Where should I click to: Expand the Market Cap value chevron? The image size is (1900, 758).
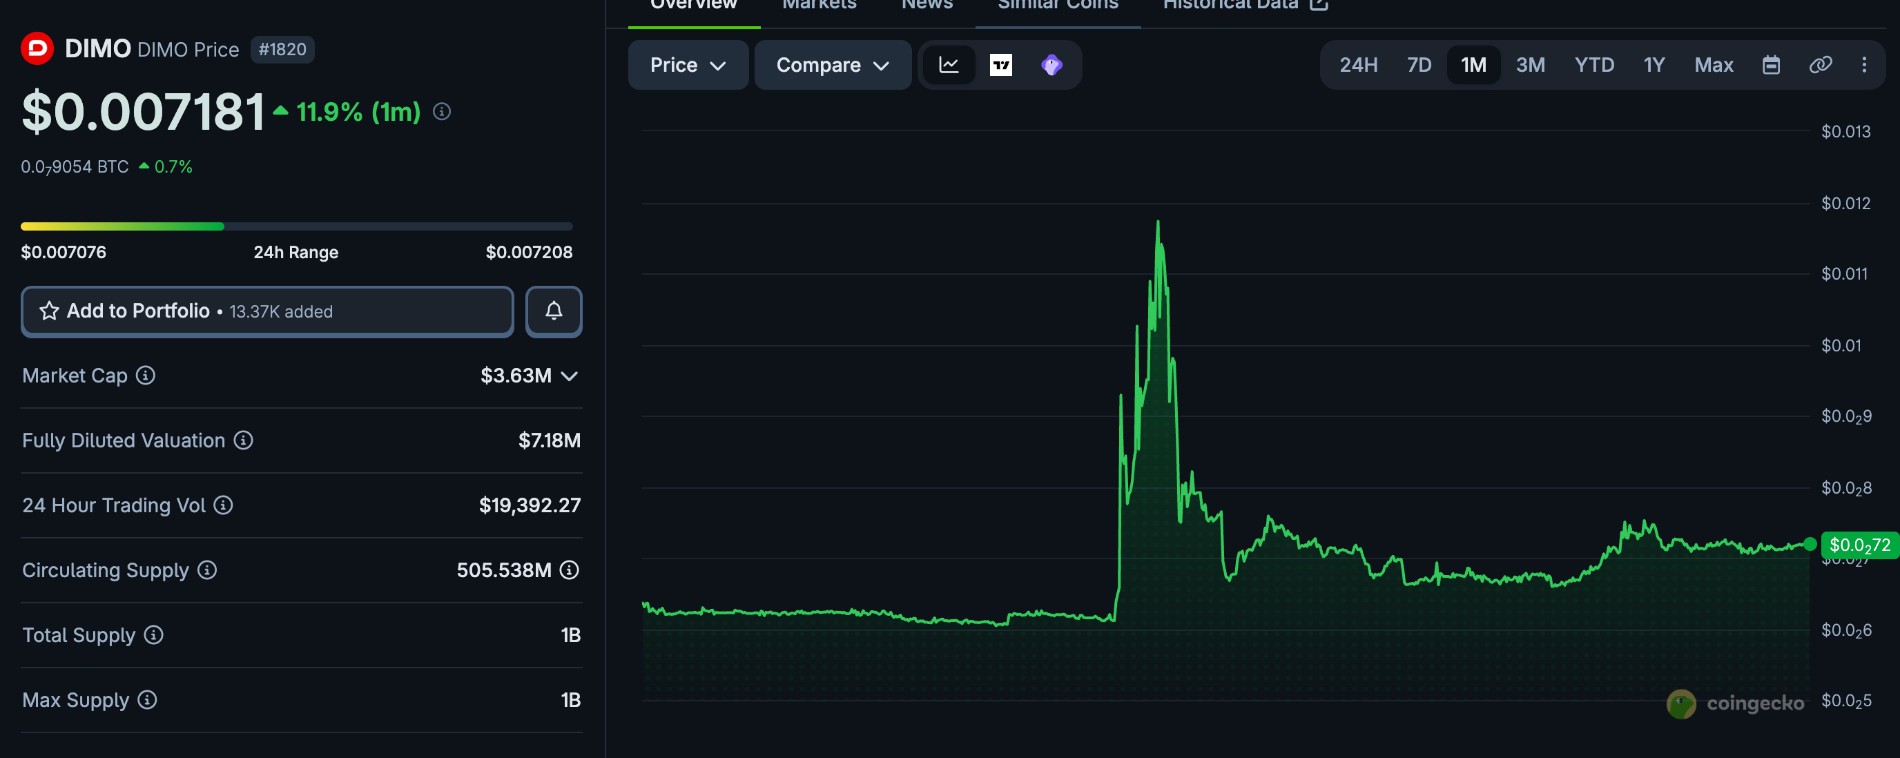pyautogui.click(x=570, y=376)
